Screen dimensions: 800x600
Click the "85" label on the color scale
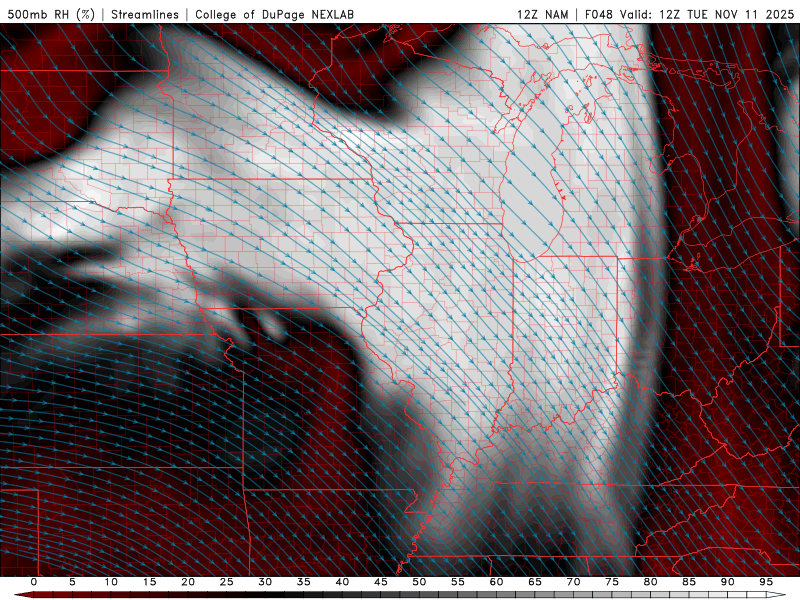[x=689, y=582]
